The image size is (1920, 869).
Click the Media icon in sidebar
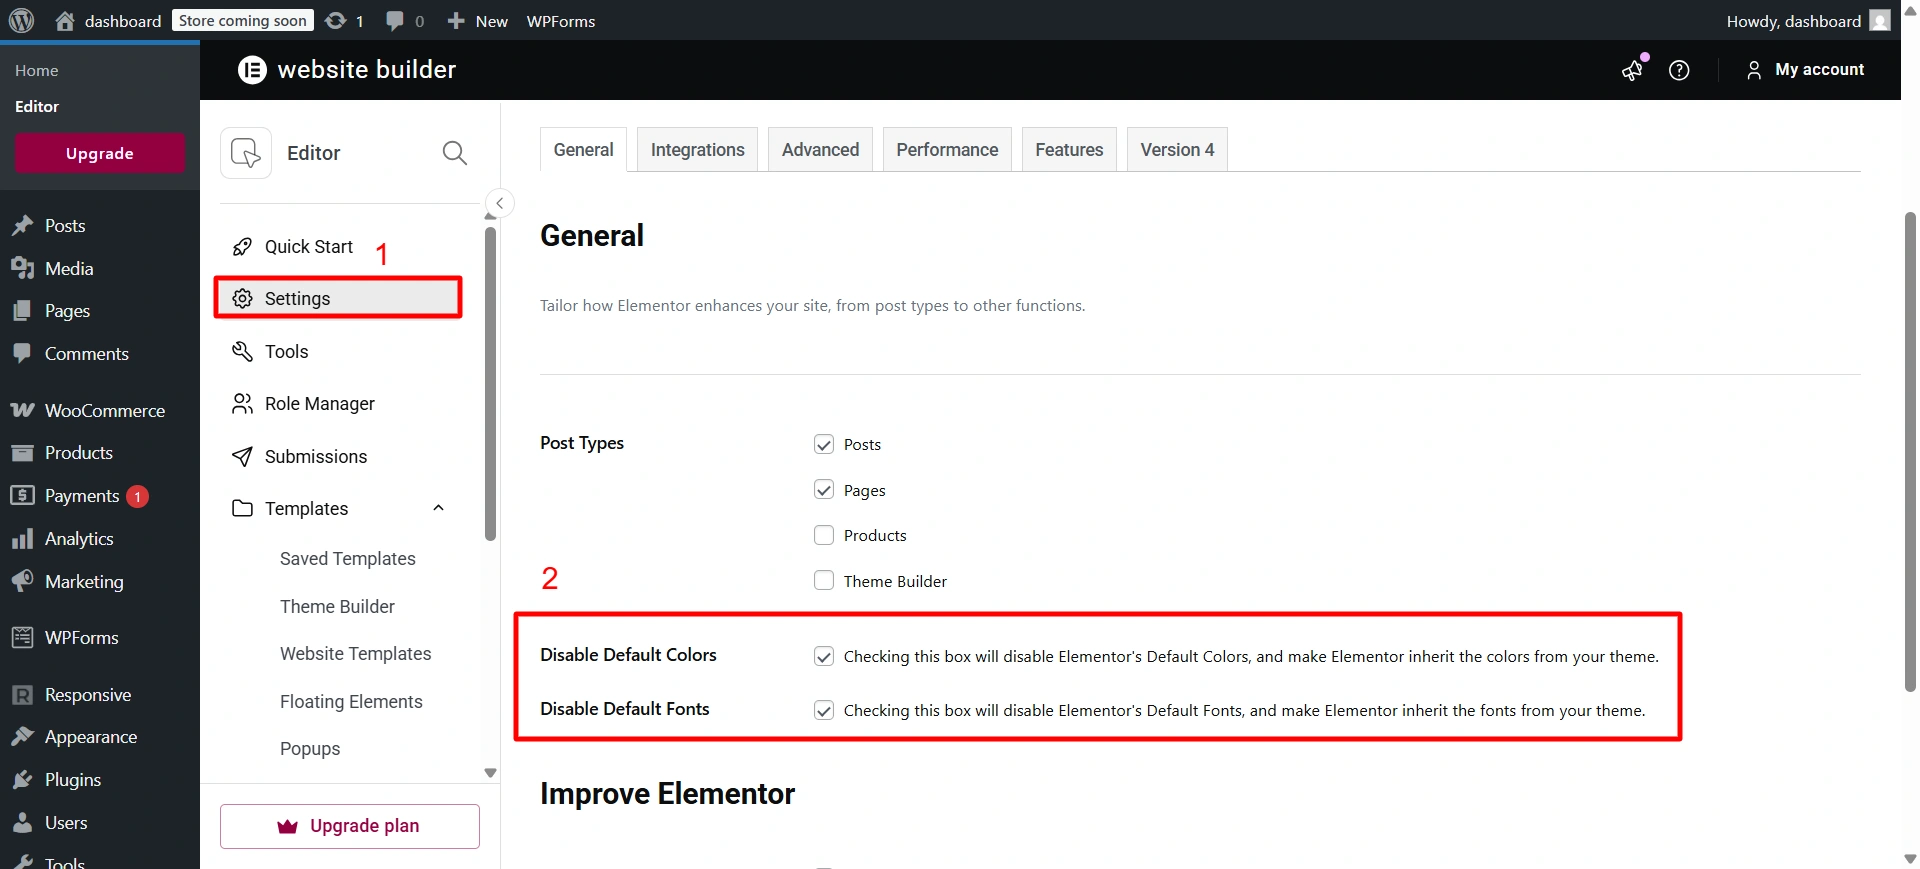[x=22, y=269]
